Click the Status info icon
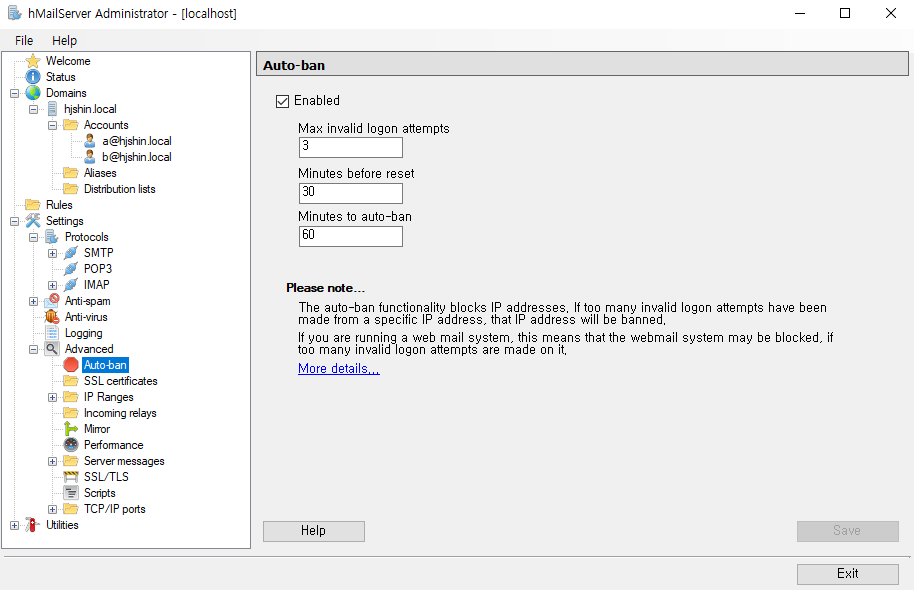 33,77
